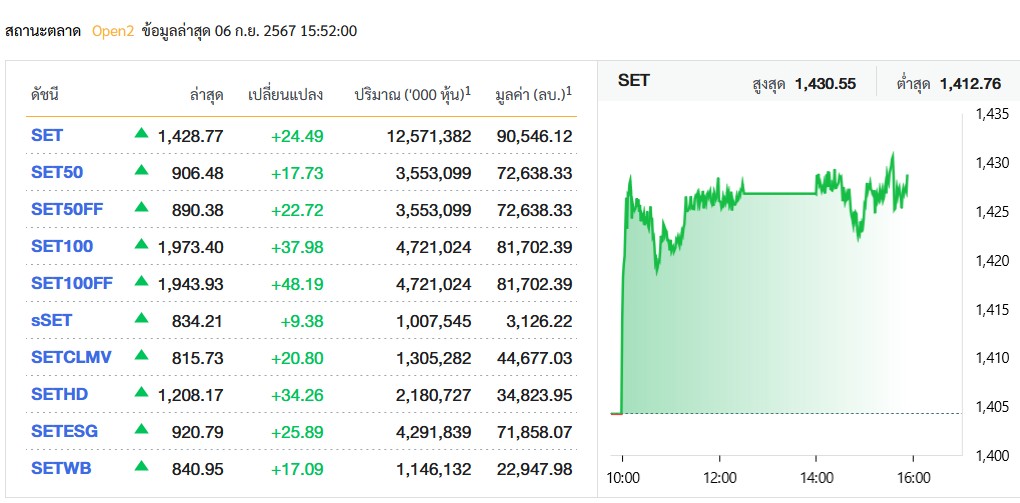Click the 14:00 mark on chart timeline
The height and width of the screenshot is (503, 1020).
tap(817, 478)
